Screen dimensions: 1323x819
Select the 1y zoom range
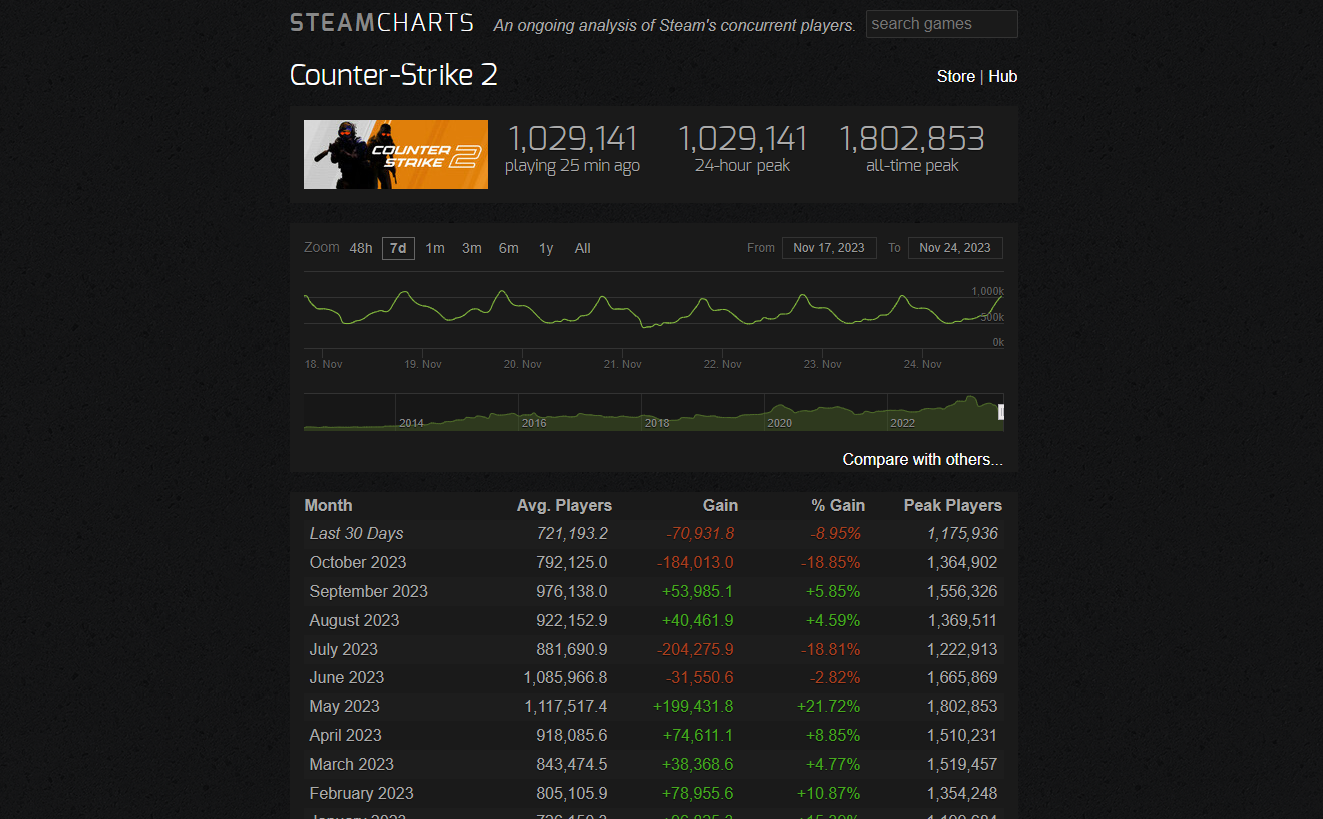[545, 248]
